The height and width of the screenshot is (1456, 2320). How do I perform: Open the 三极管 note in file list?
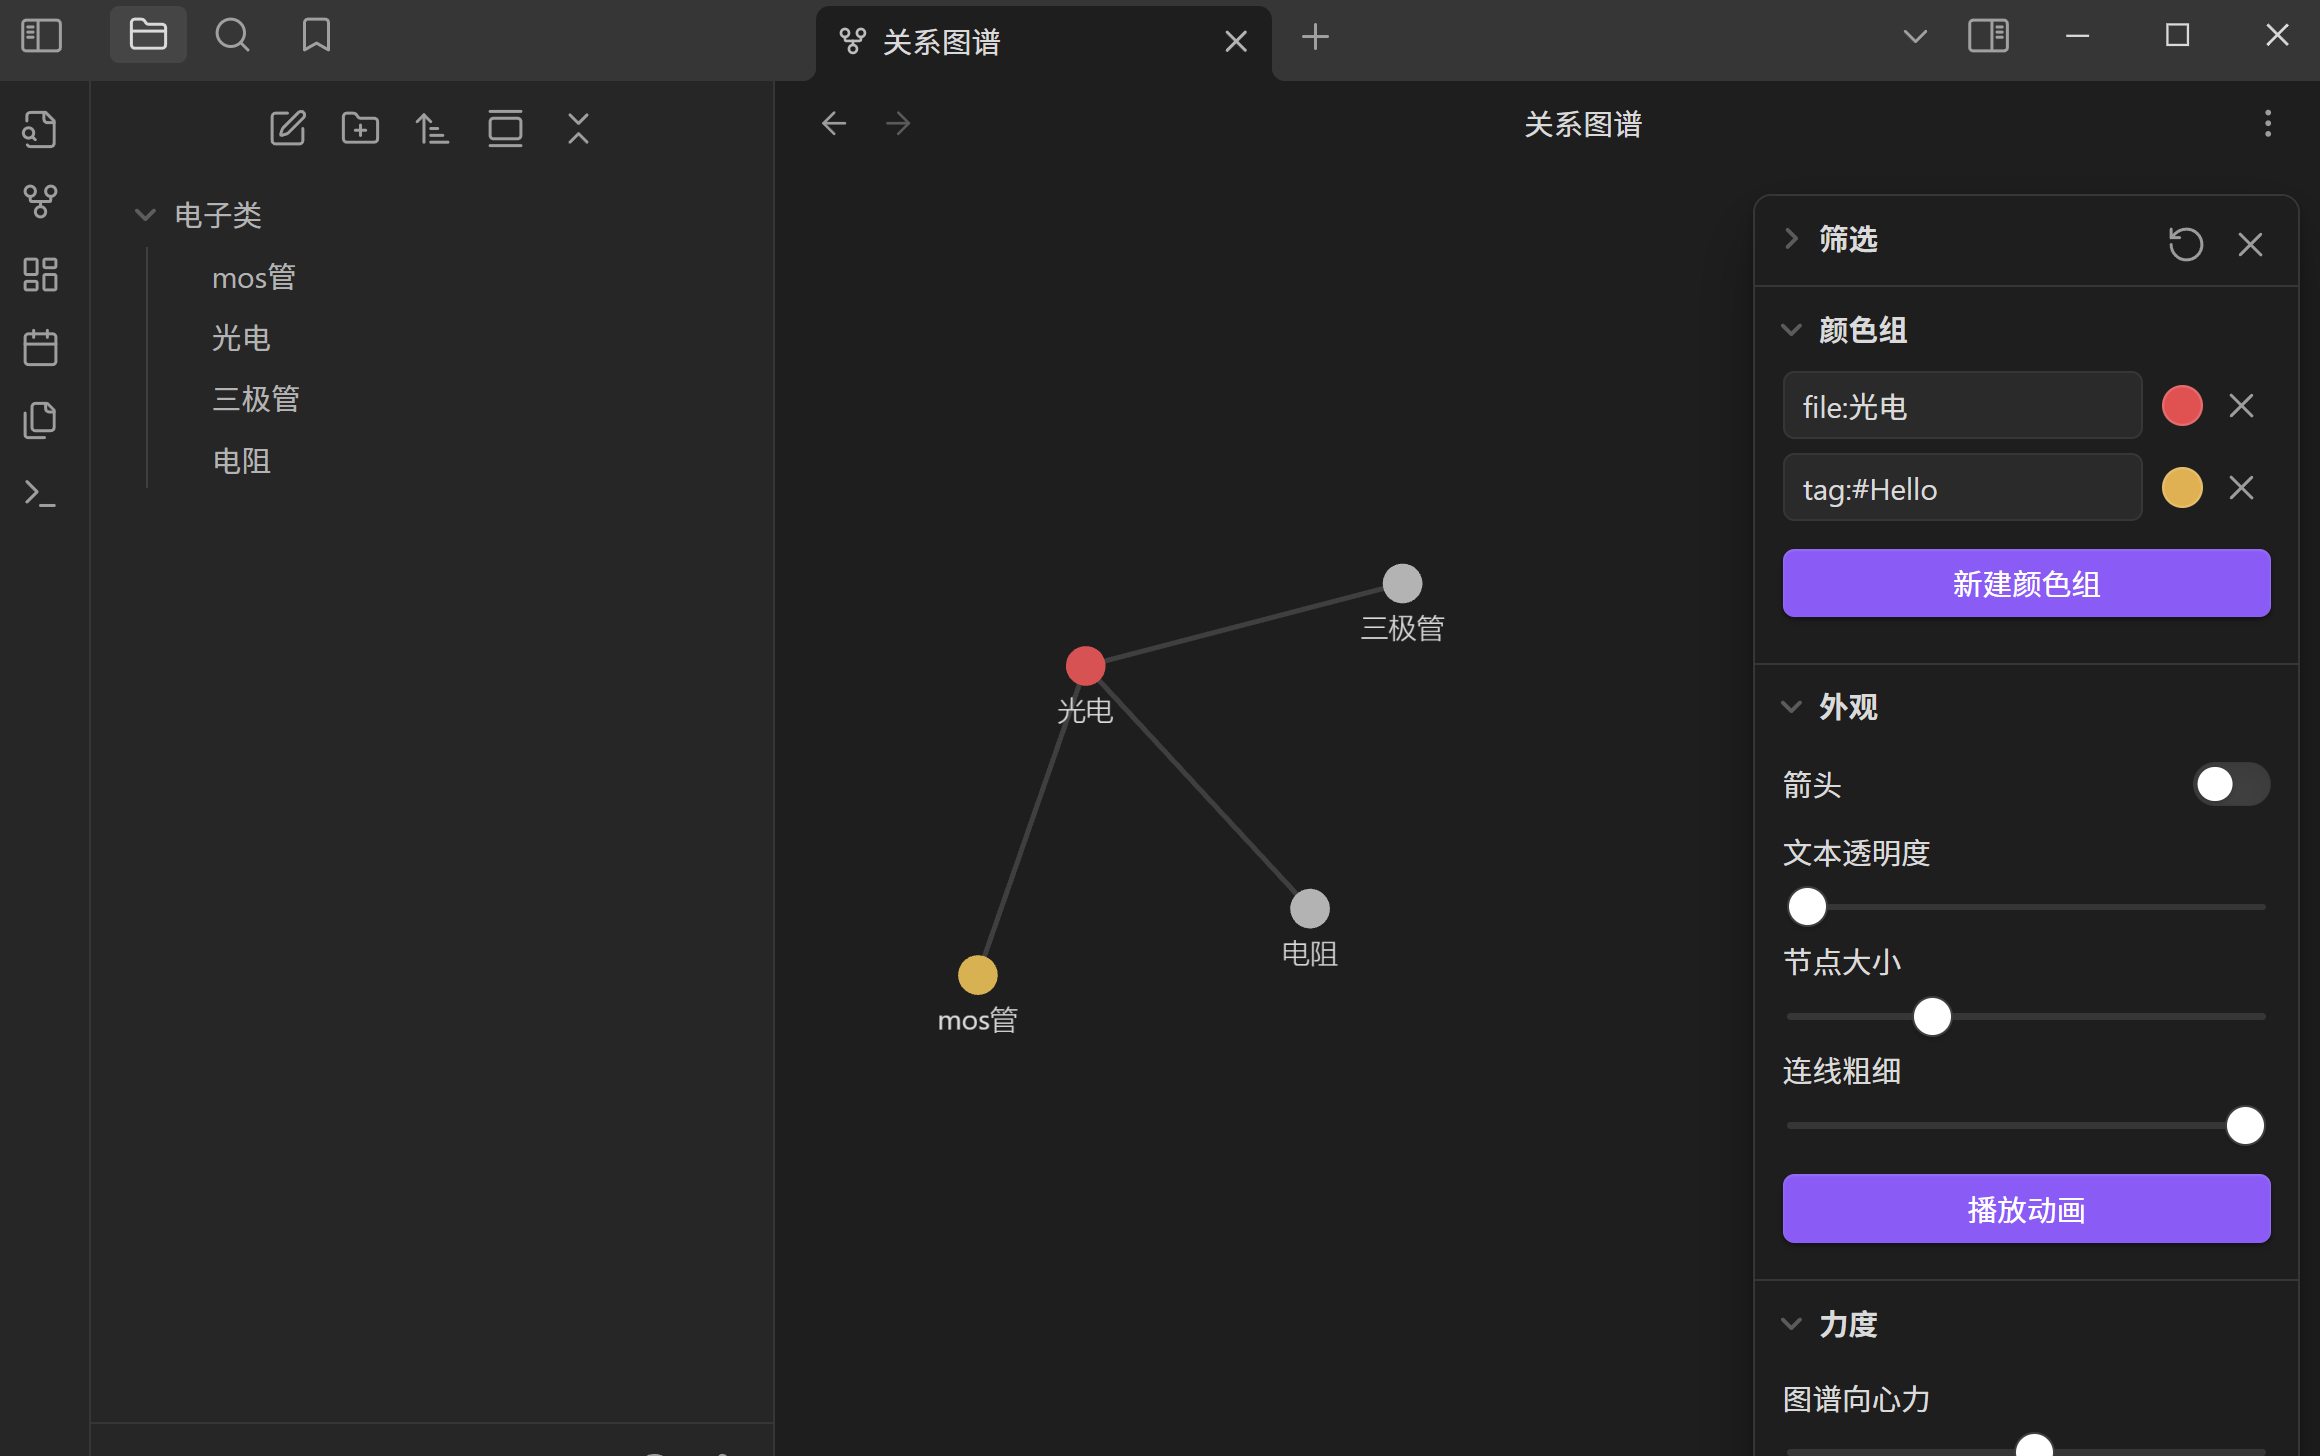256,399
